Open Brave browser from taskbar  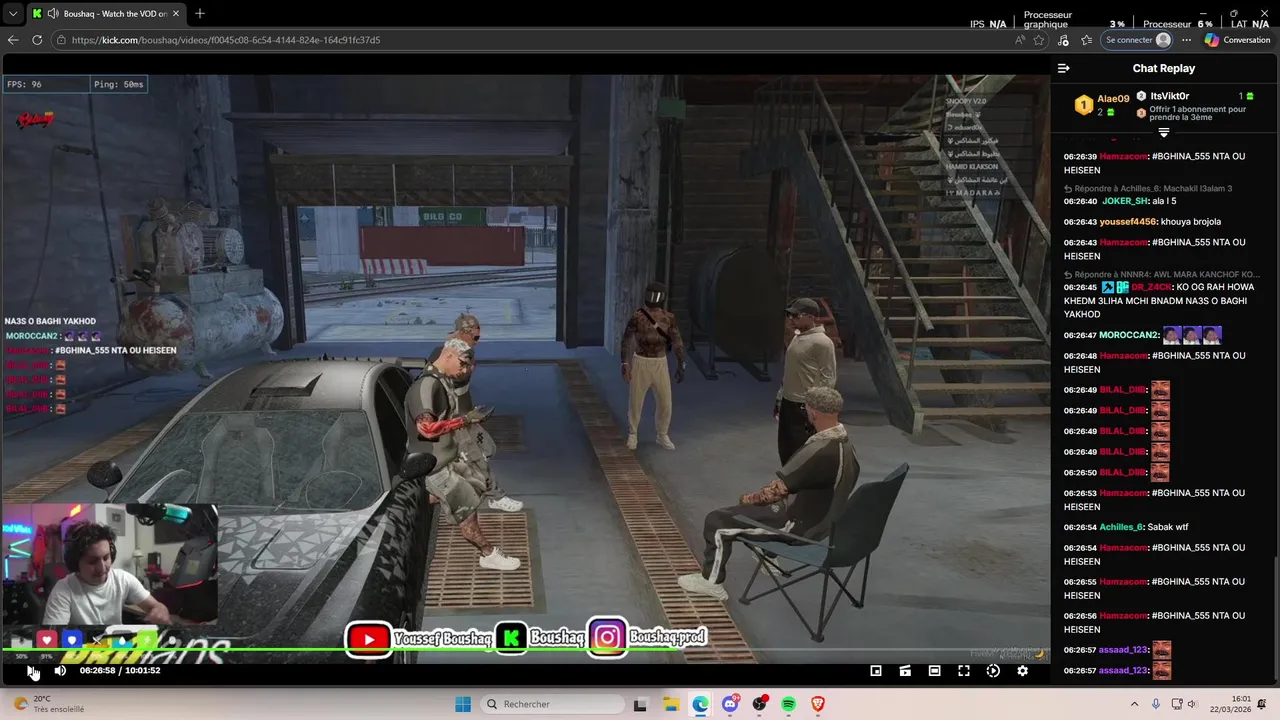coord(818,704)
